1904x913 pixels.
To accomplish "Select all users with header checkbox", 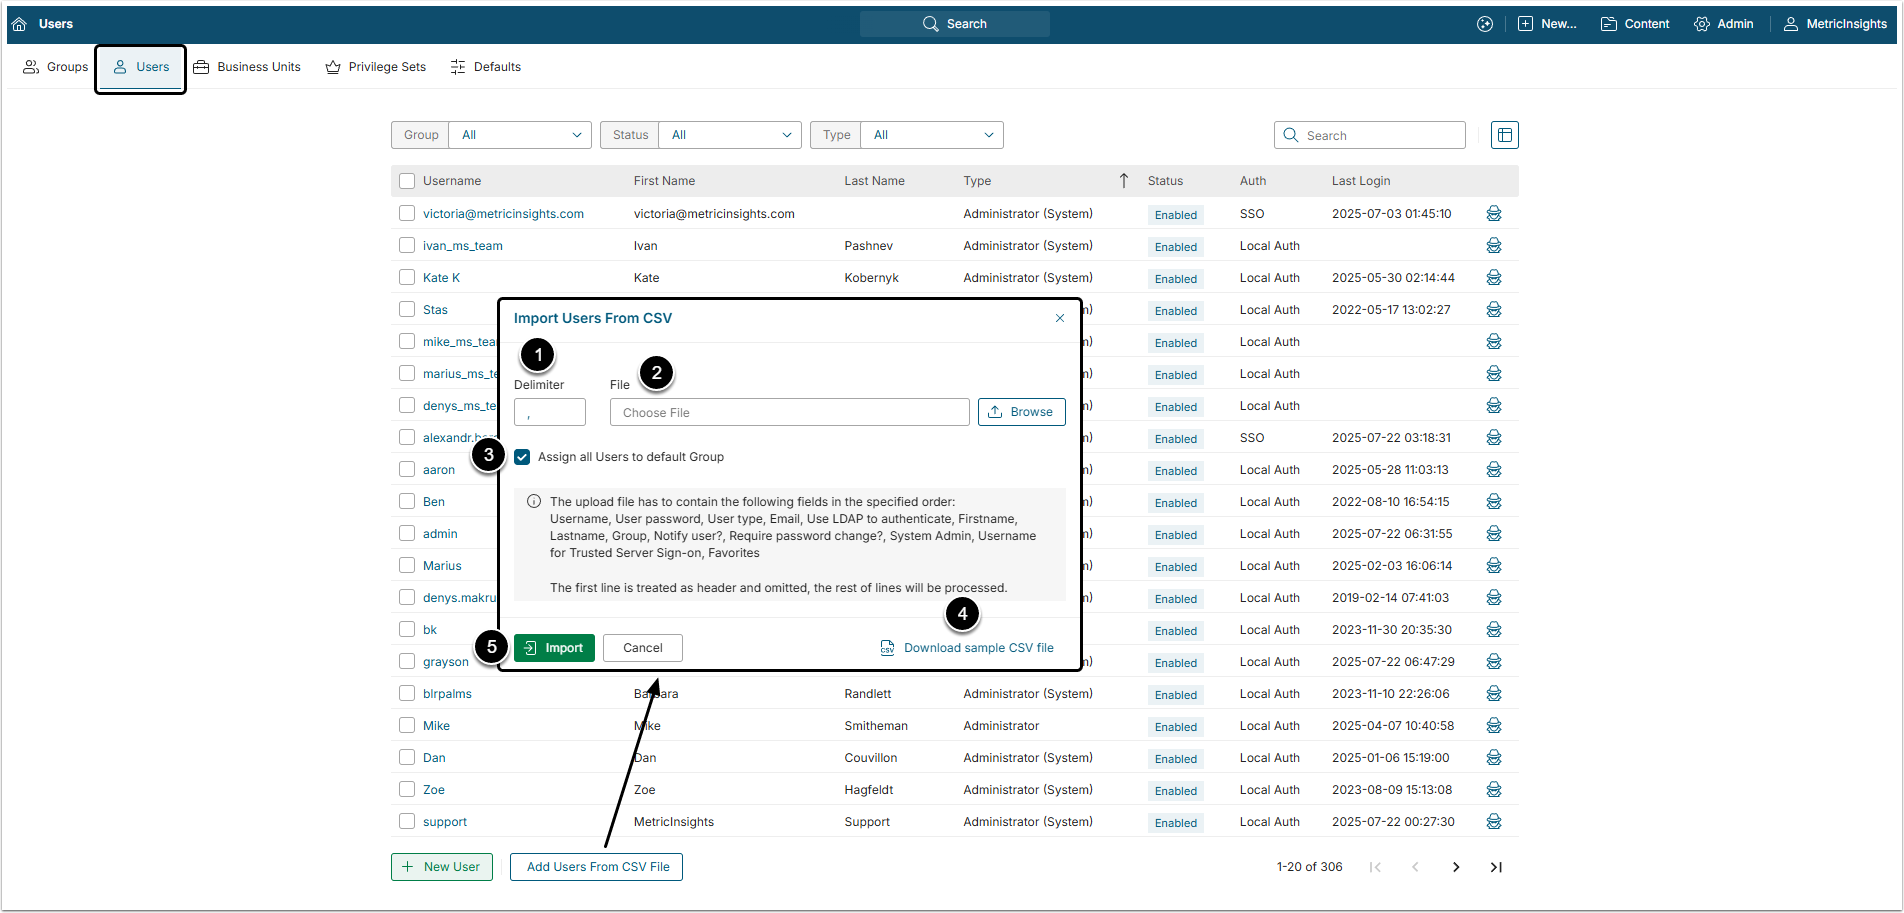I will (x=407, y=181).
